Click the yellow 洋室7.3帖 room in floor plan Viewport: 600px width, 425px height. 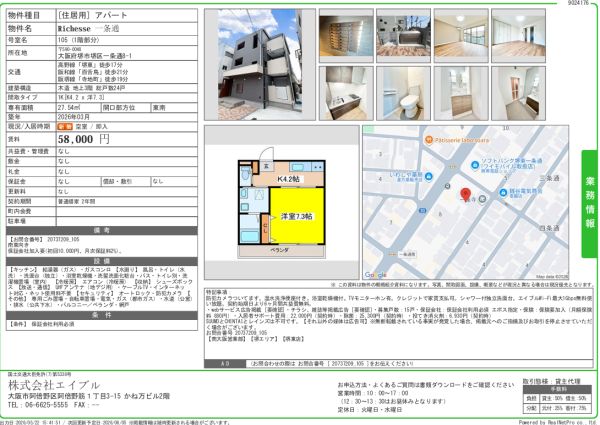[x=297, y=216]
